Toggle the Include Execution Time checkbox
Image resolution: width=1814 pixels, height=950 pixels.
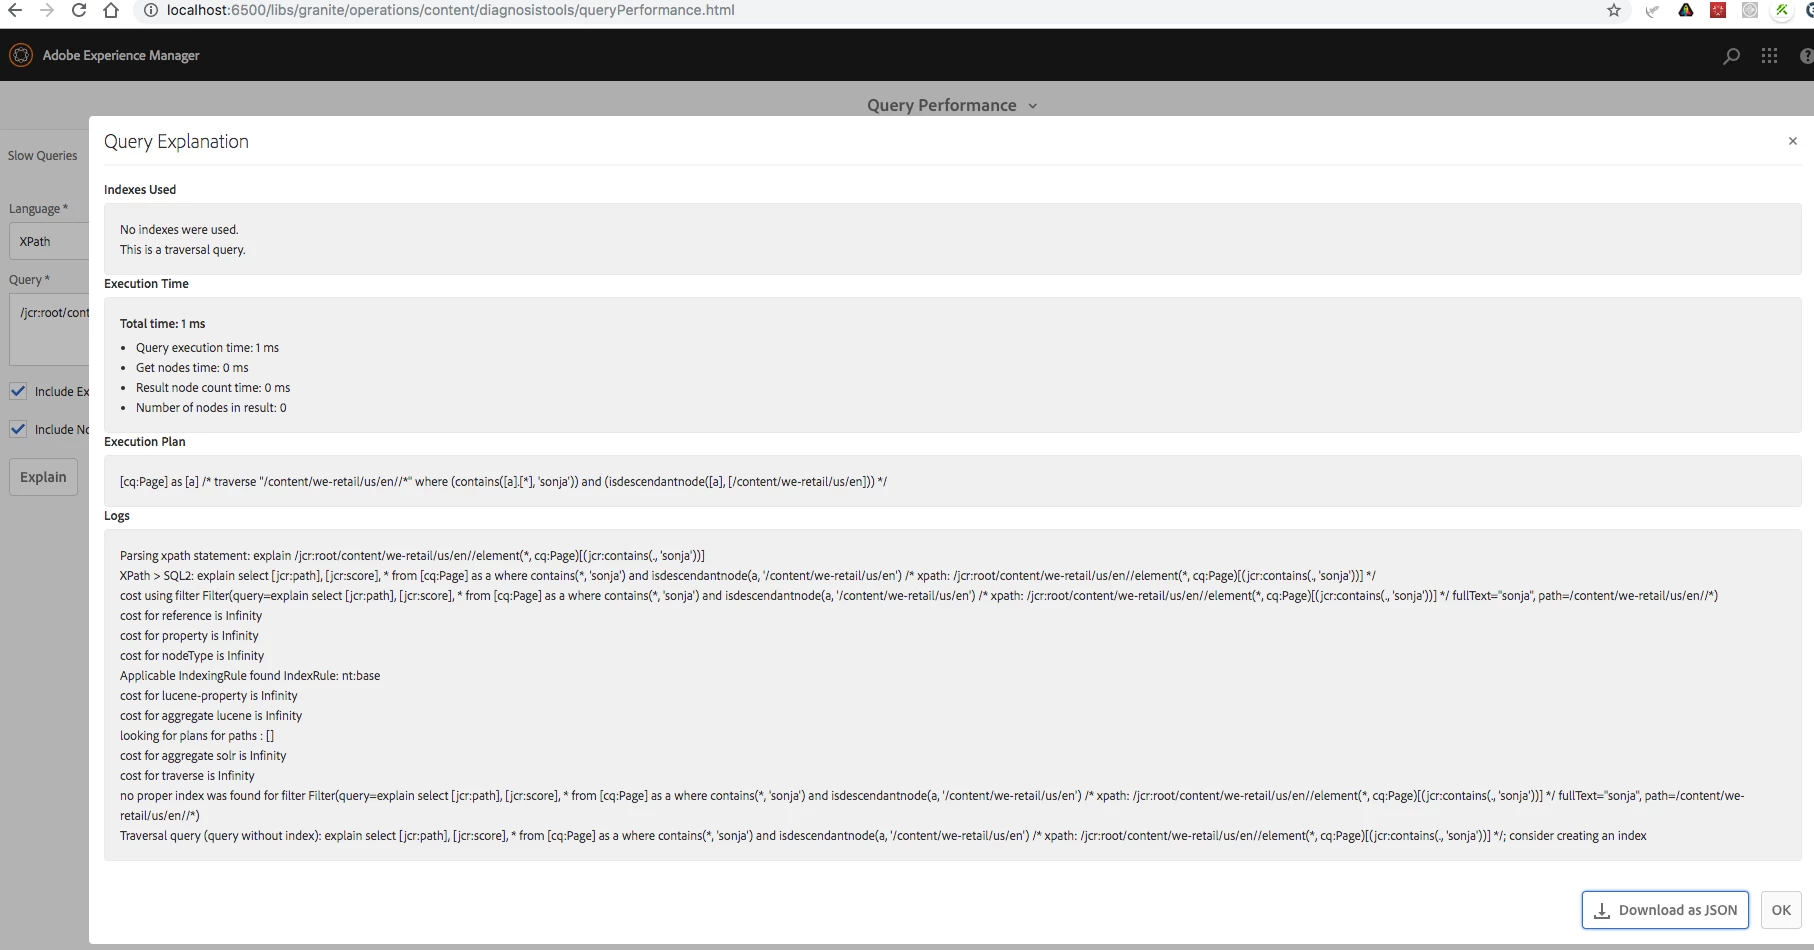18,391
